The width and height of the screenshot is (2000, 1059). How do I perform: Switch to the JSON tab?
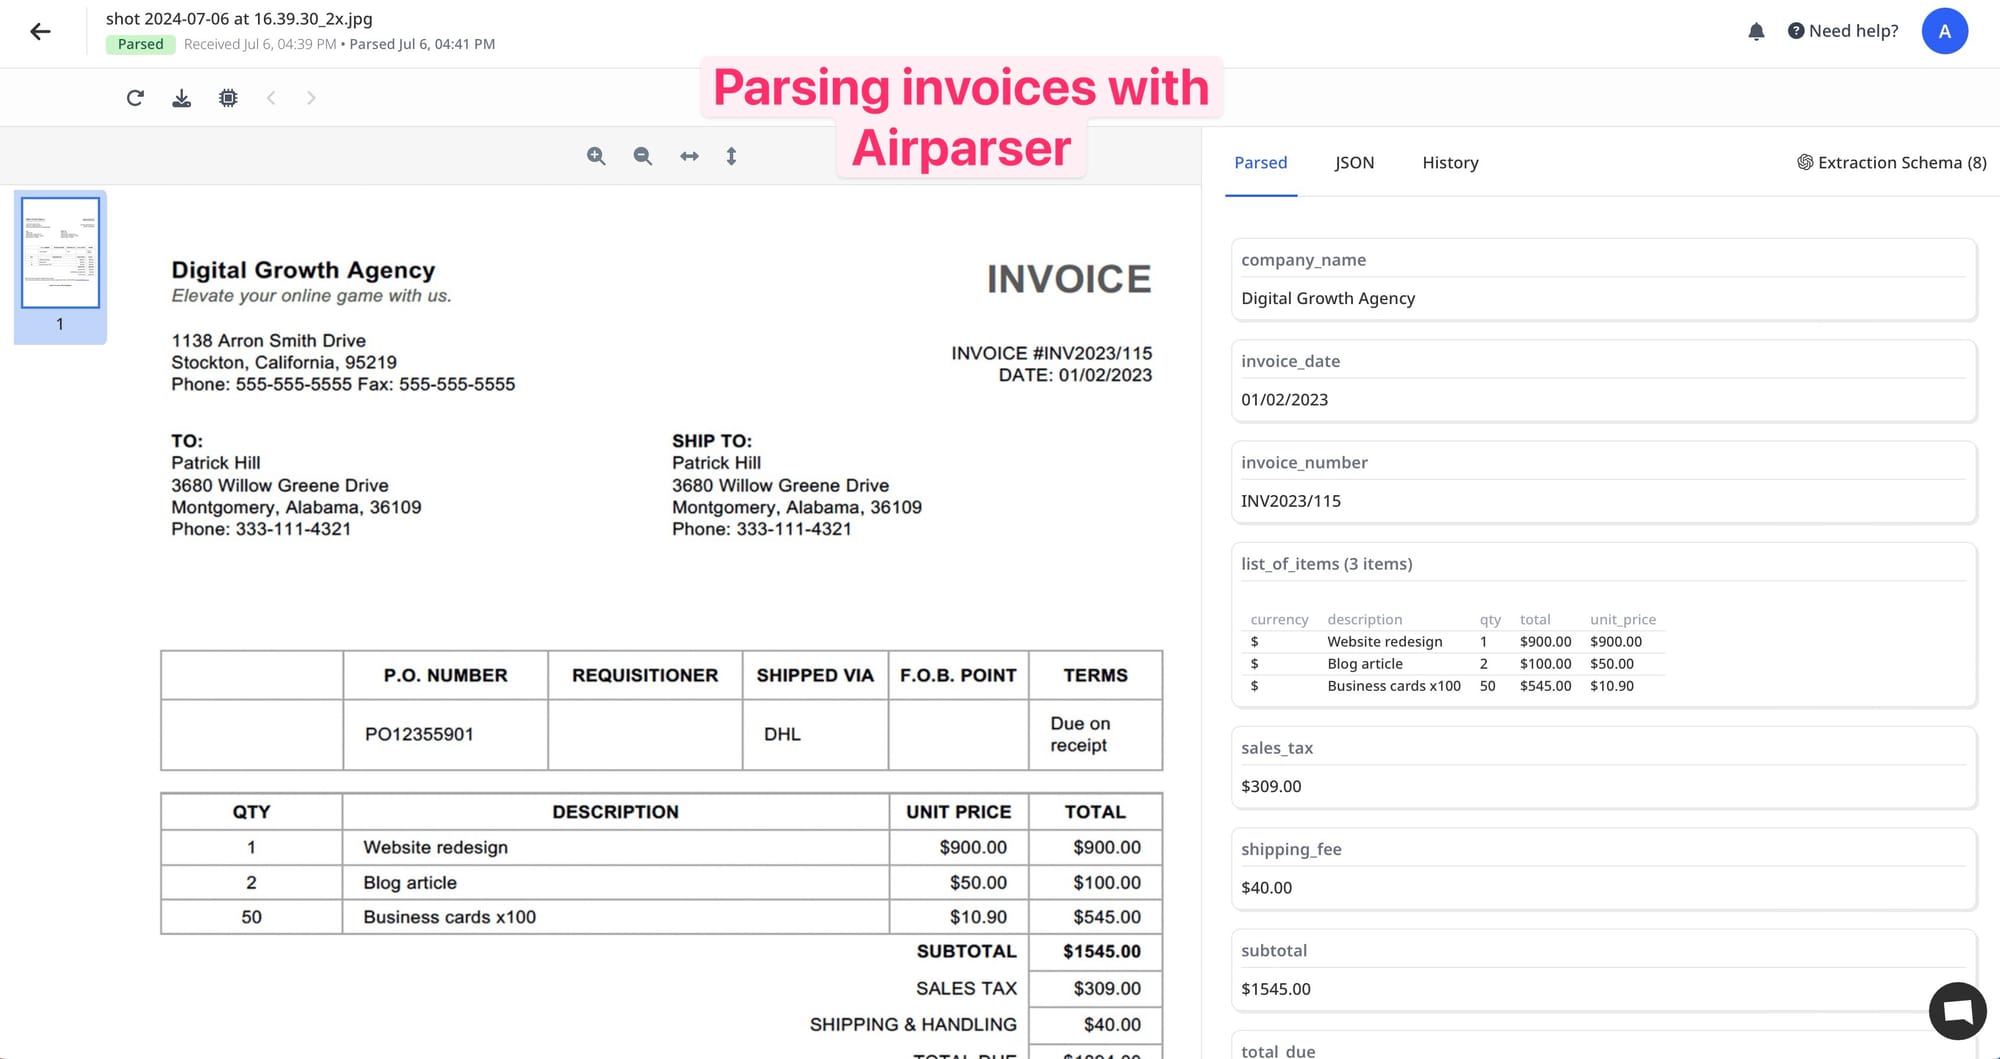pos(1354,163)
